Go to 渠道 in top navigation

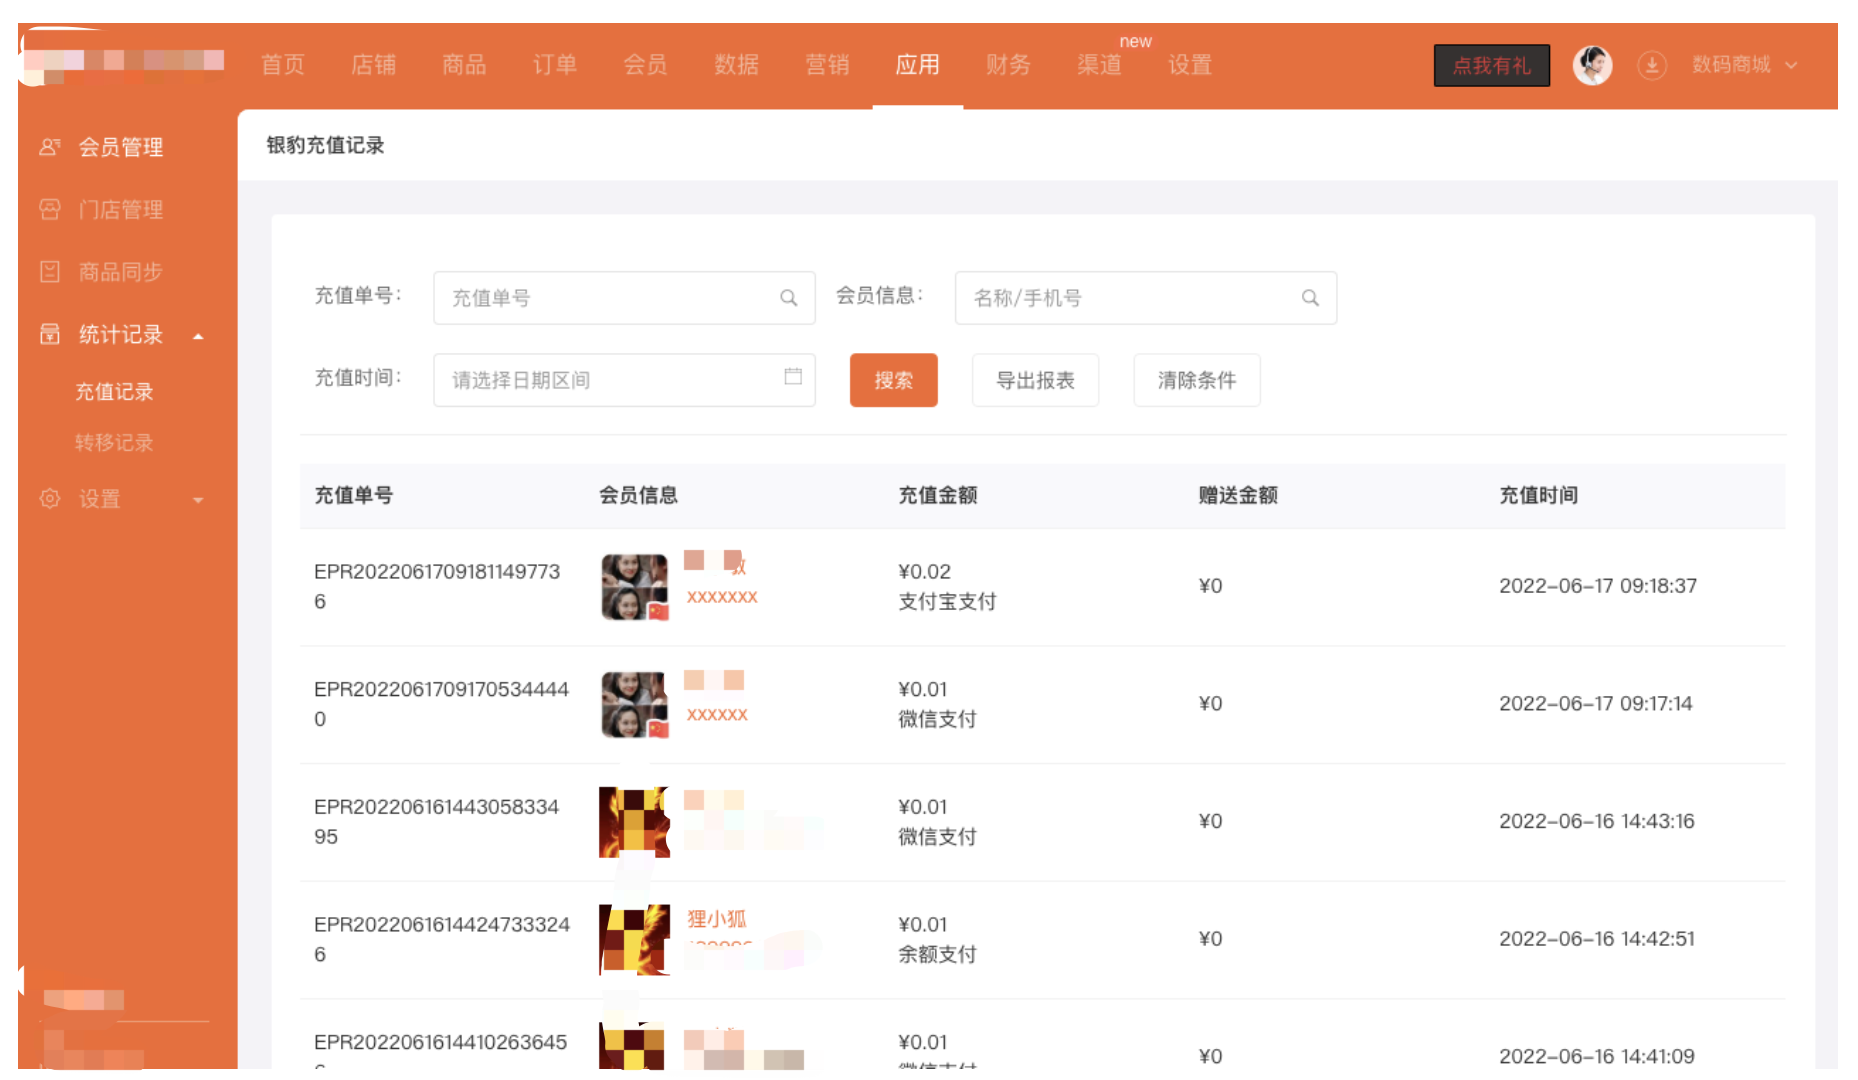[x=1099, y=65]
